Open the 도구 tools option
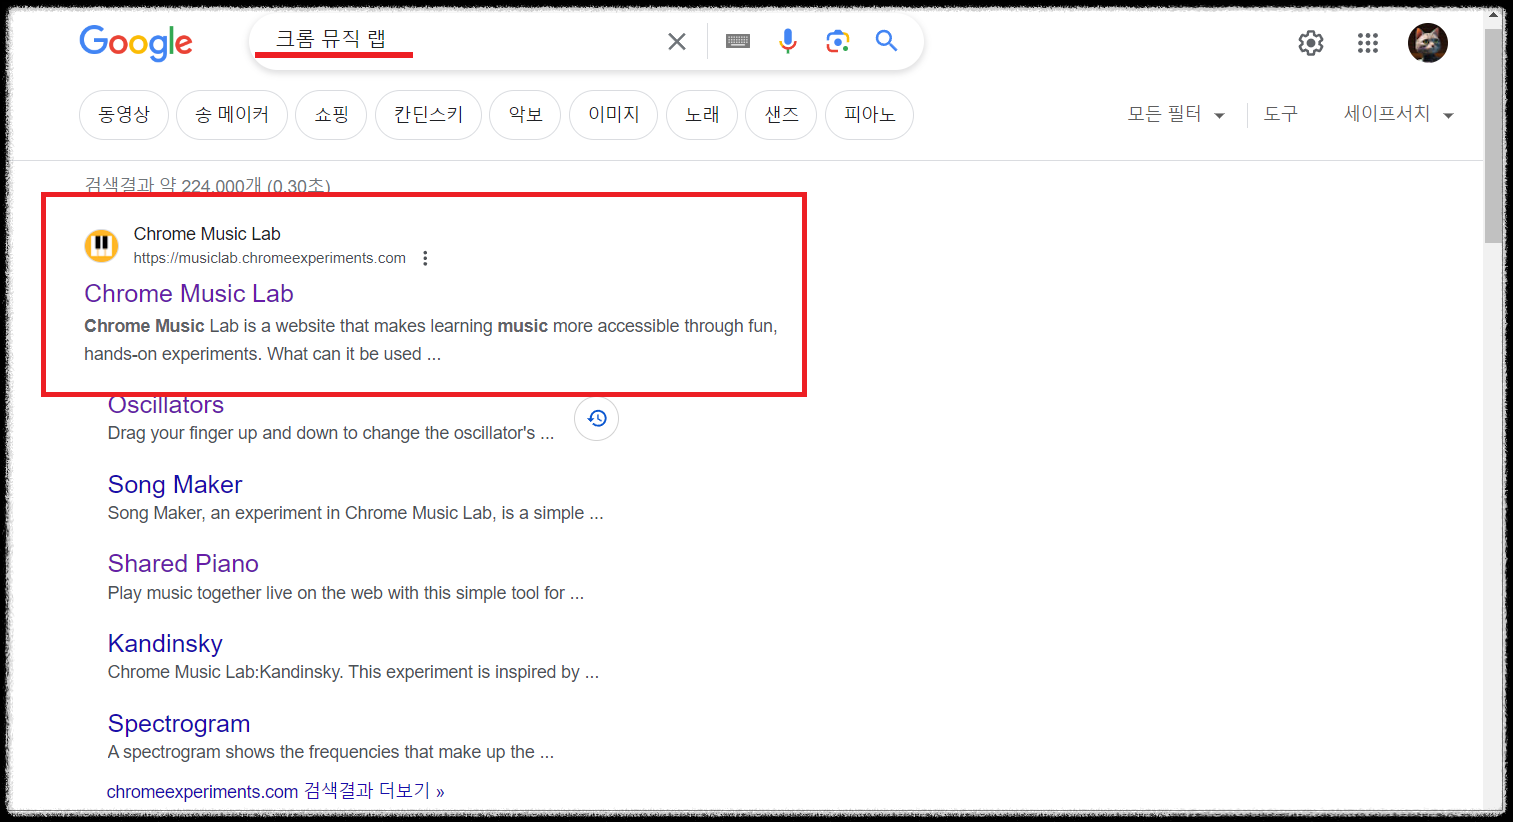 click(1281, 114)
